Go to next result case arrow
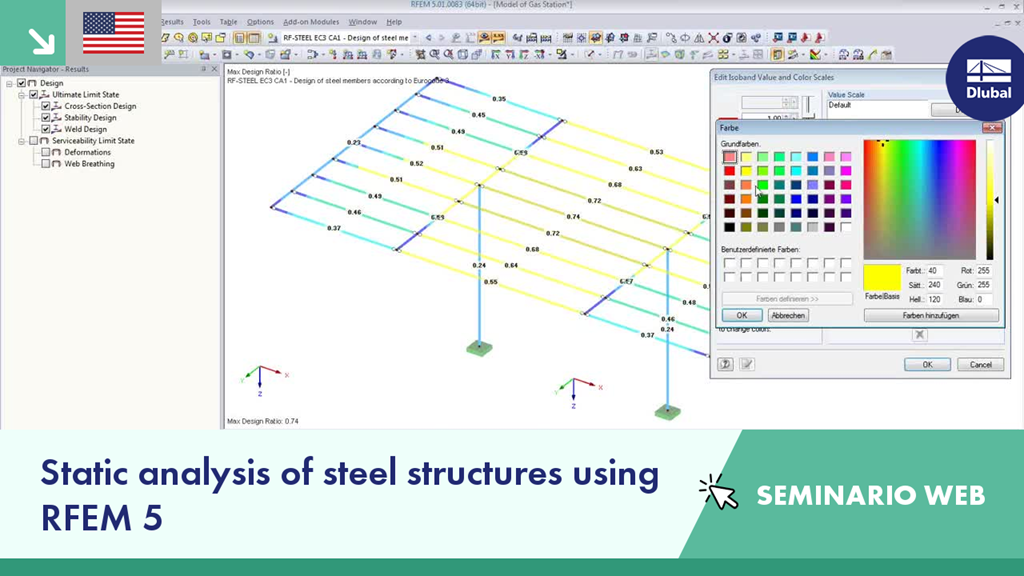The height and width of the screenshot is (576, 1024). click(x=441, y=38)
